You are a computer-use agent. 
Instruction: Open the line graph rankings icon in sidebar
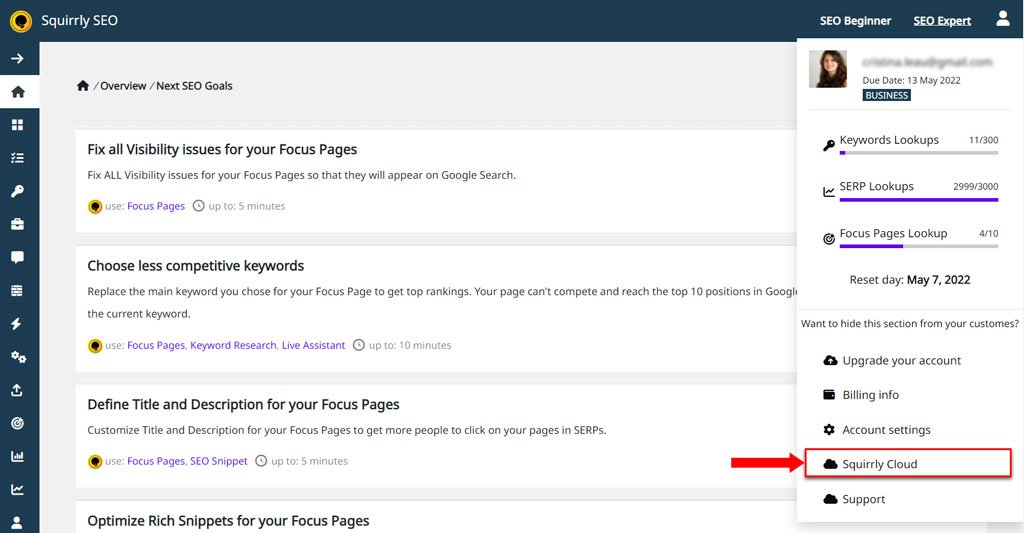(18, 489)
